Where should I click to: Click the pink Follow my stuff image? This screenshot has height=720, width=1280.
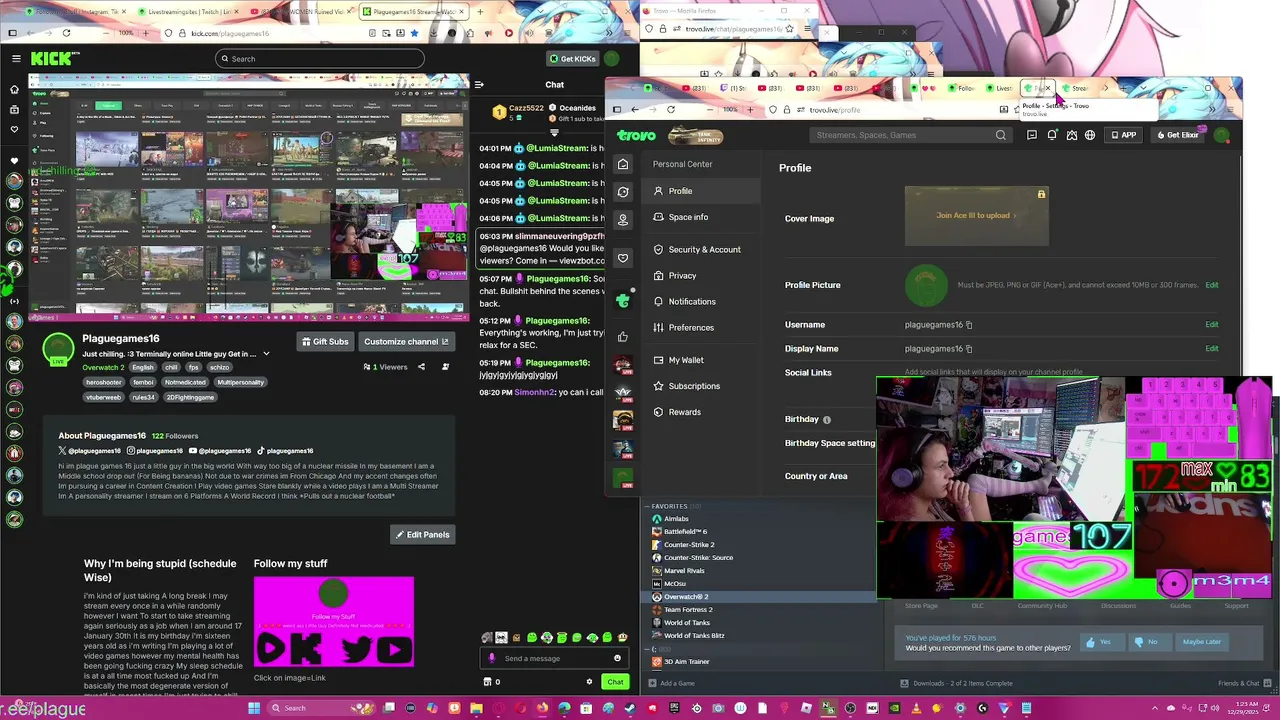(333, 621)
